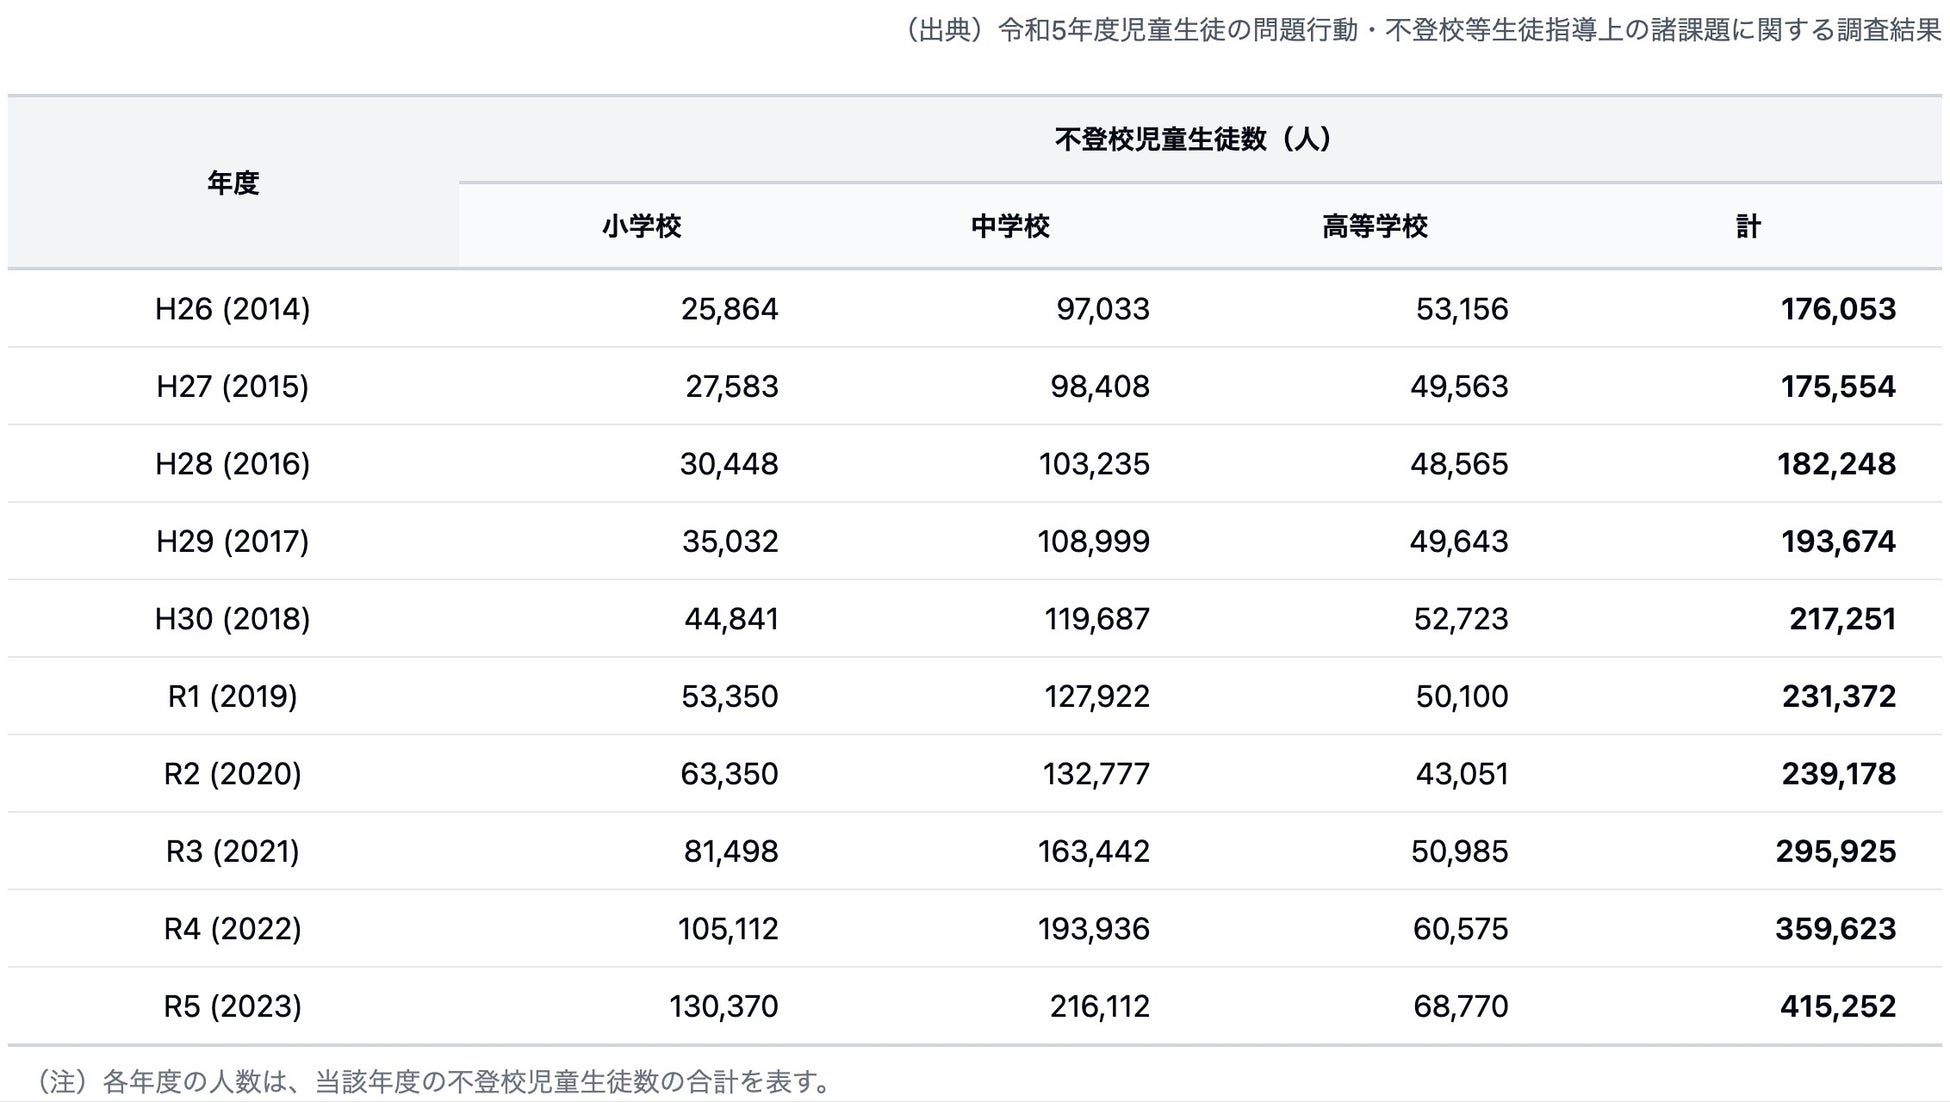Screen dimensions: 1950x1102
Task: Select the R5 (2023) row label
Action: [233, 1006]
